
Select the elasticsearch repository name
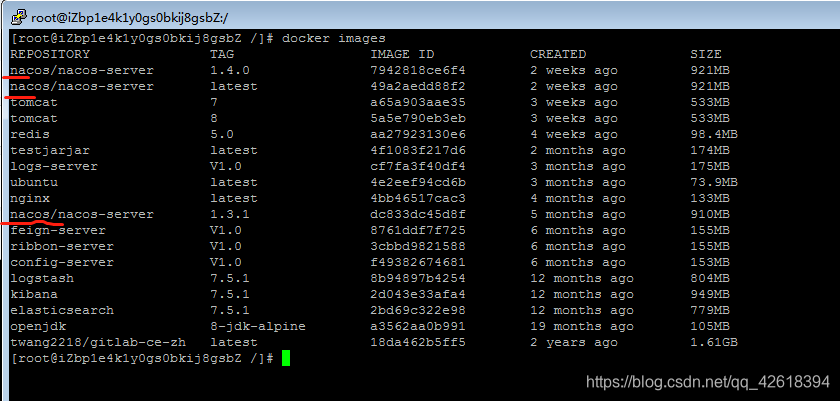pos(62,311)
